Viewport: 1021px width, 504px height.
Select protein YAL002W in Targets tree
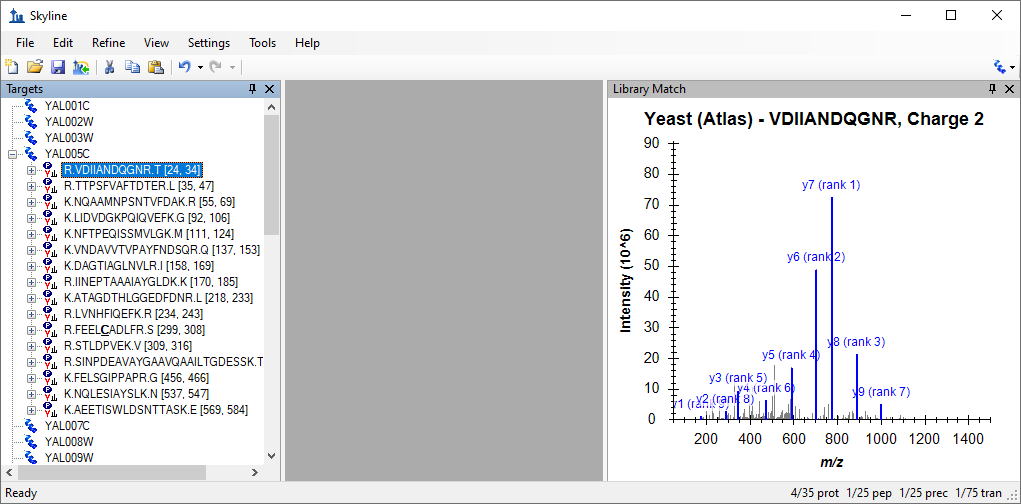pyautogui.click(x=68, y=122)
